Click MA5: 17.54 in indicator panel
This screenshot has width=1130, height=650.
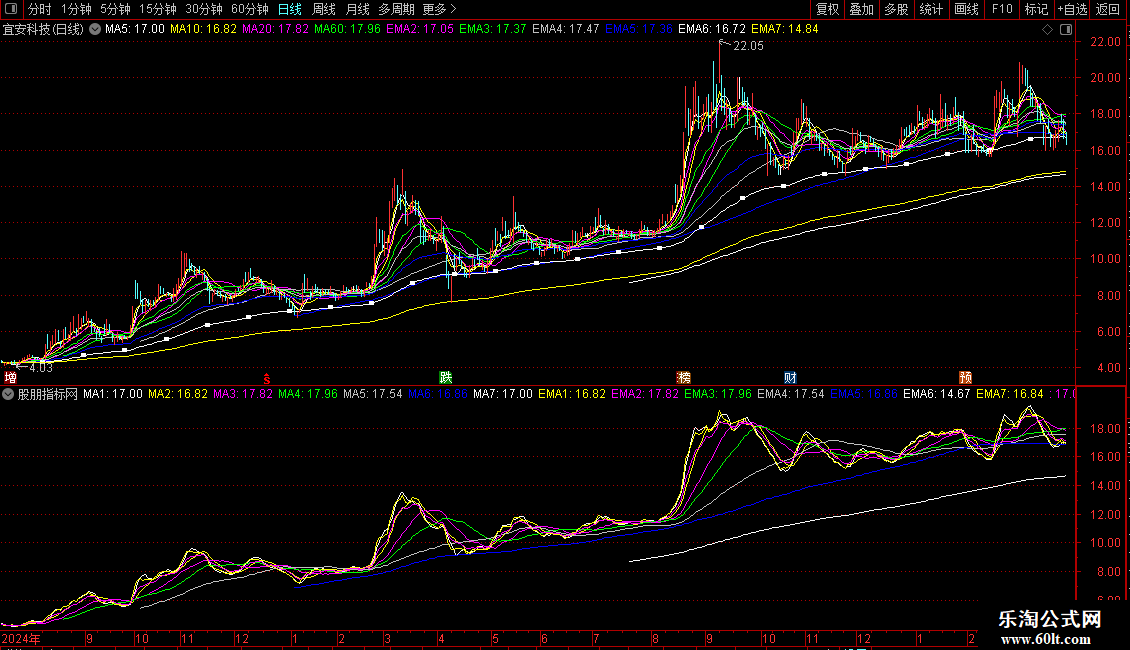[373, 394]
